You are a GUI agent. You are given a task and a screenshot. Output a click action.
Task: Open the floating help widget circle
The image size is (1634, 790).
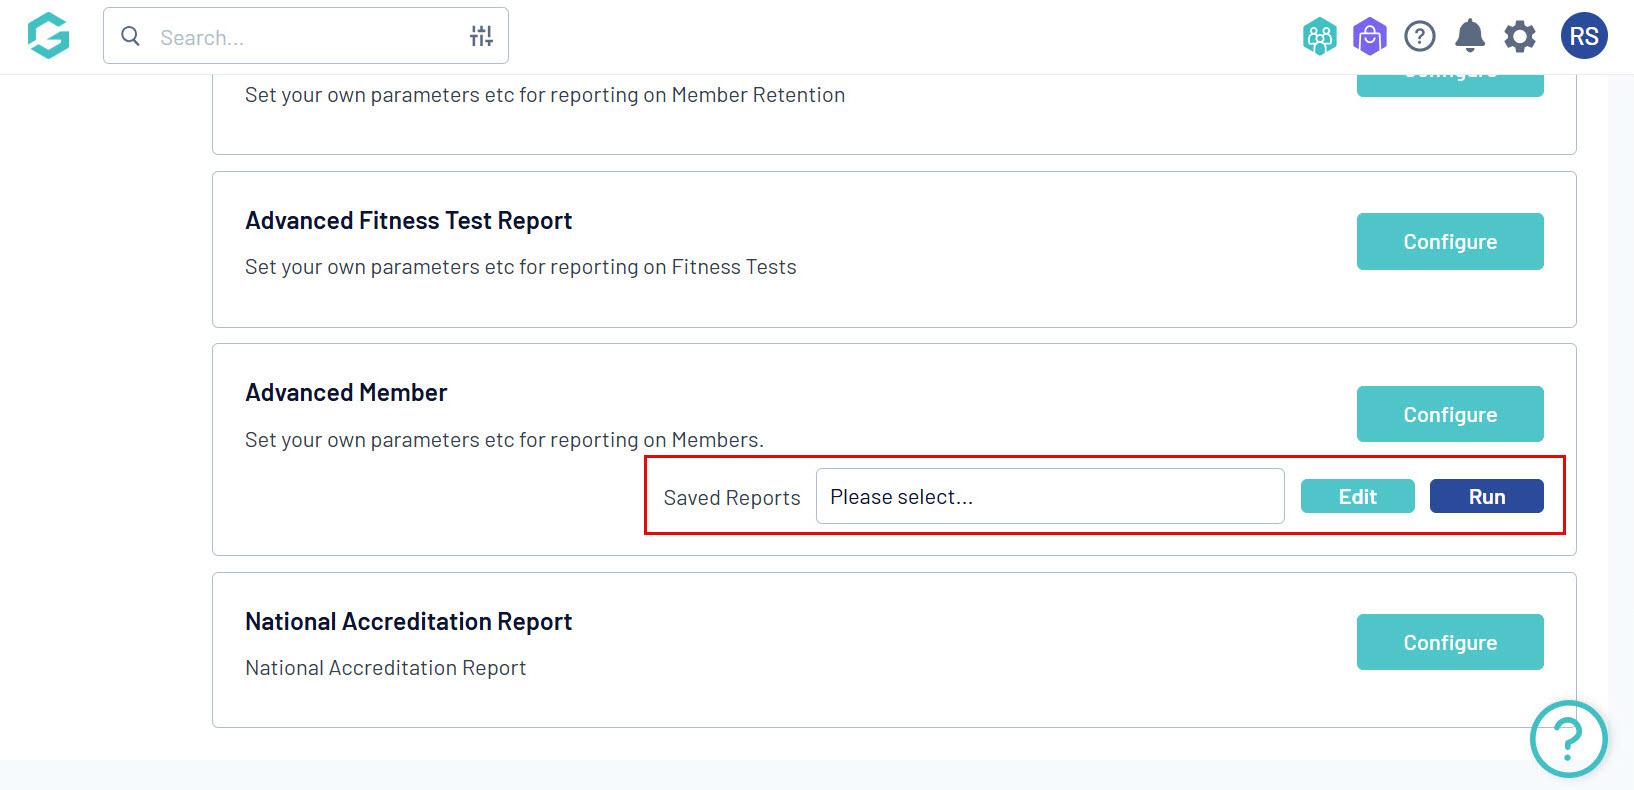click(1568, 739)
